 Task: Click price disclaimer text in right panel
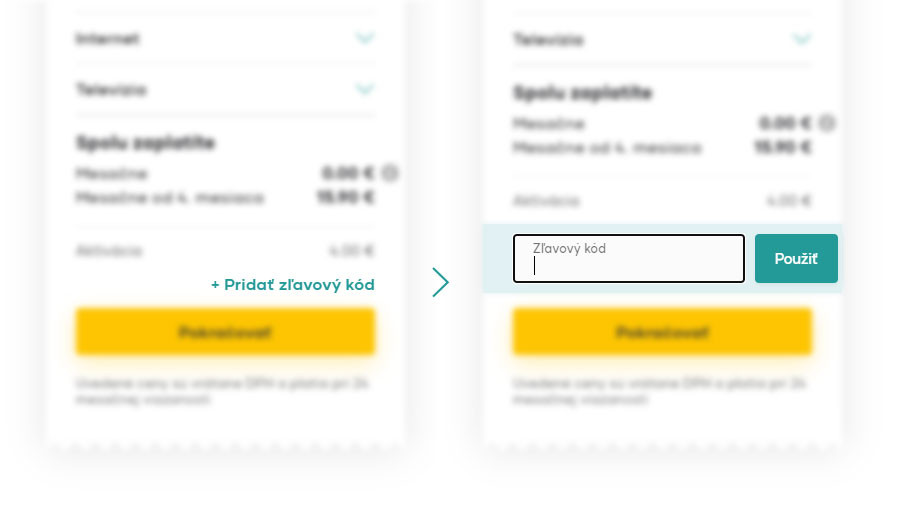pos(660,392)
